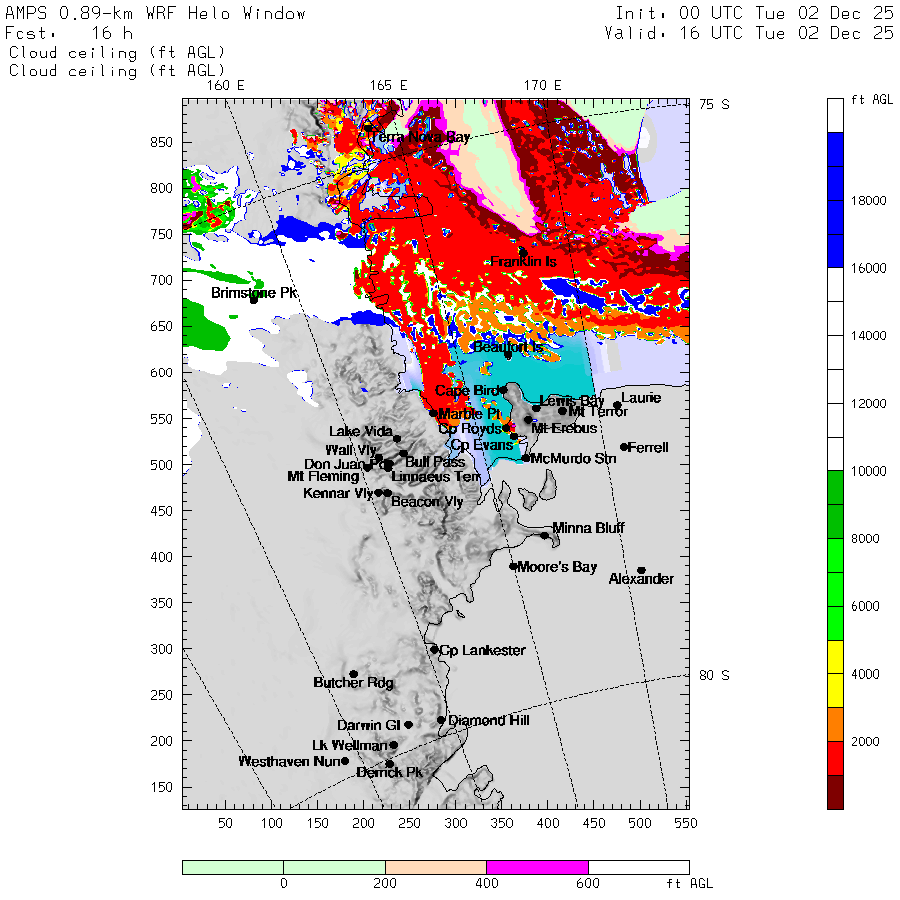900x900 pixels.
Task: Click the Alexander label
Action: pos(641,579)
